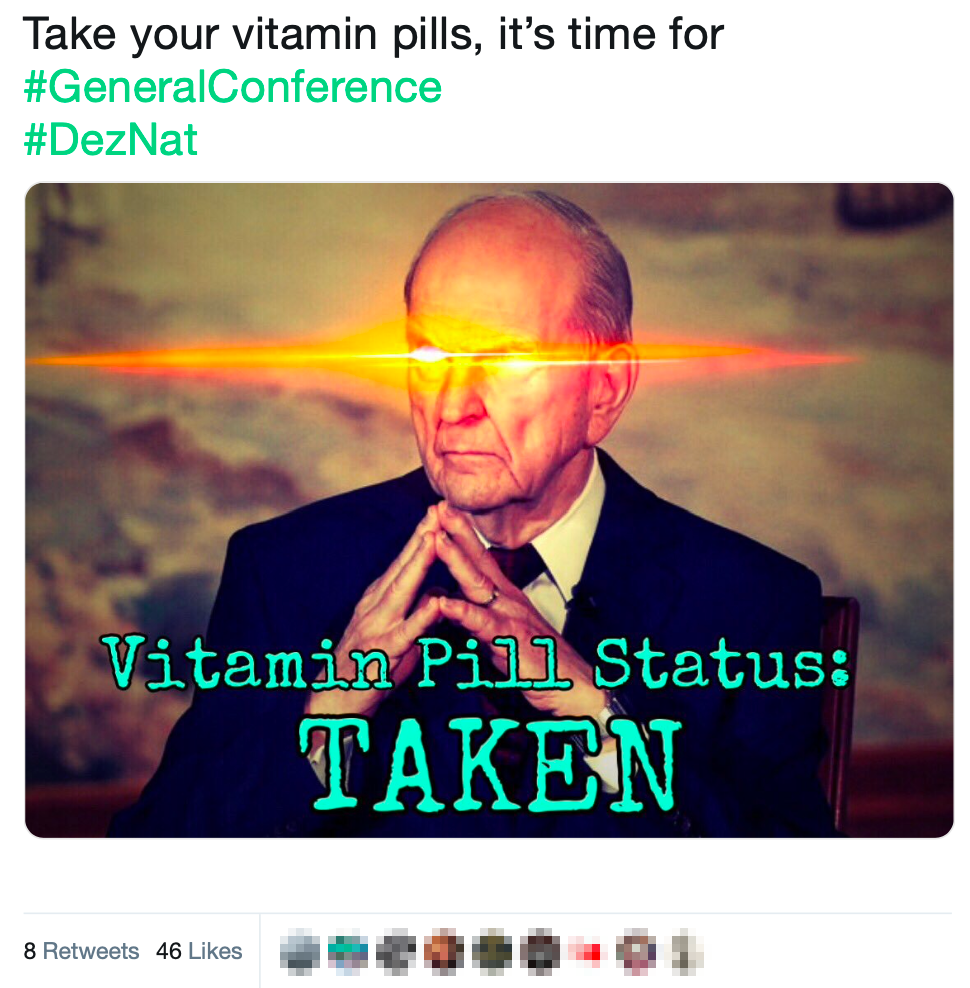Click the number 46 beside Likes

click(x=168, y=950)
